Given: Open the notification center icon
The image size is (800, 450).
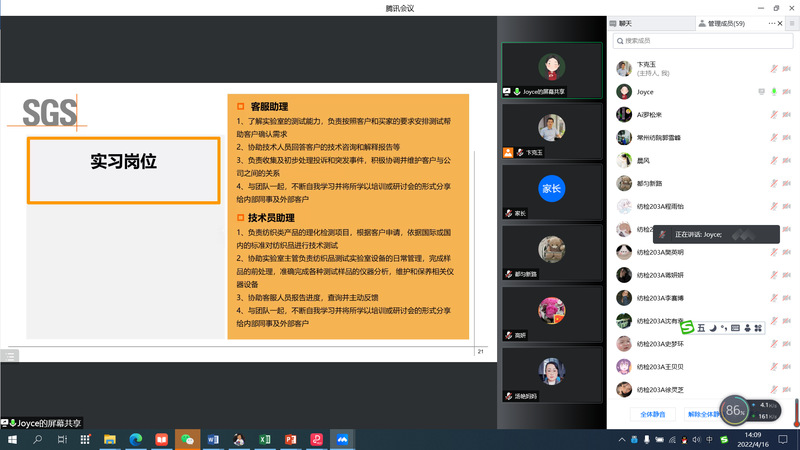Looking at the screenshot, I should tap(783, 439).
